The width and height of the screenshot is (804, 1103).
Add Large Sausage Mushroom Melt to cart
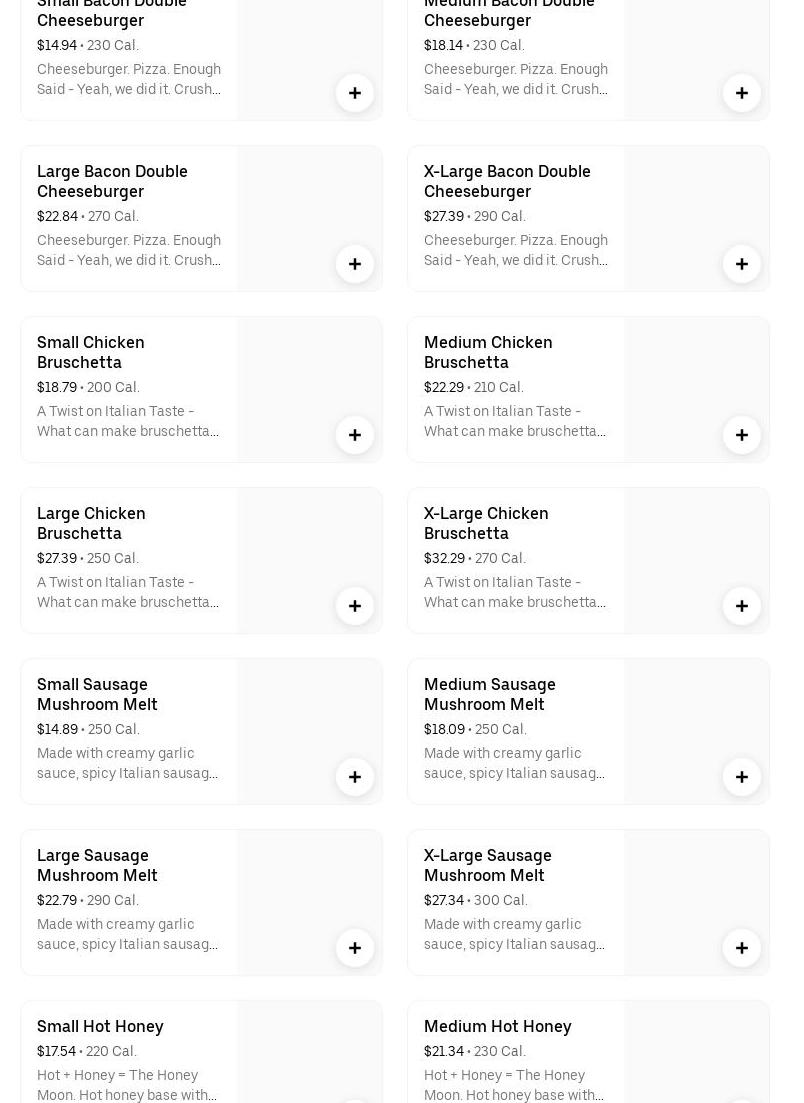pos(355,948)
